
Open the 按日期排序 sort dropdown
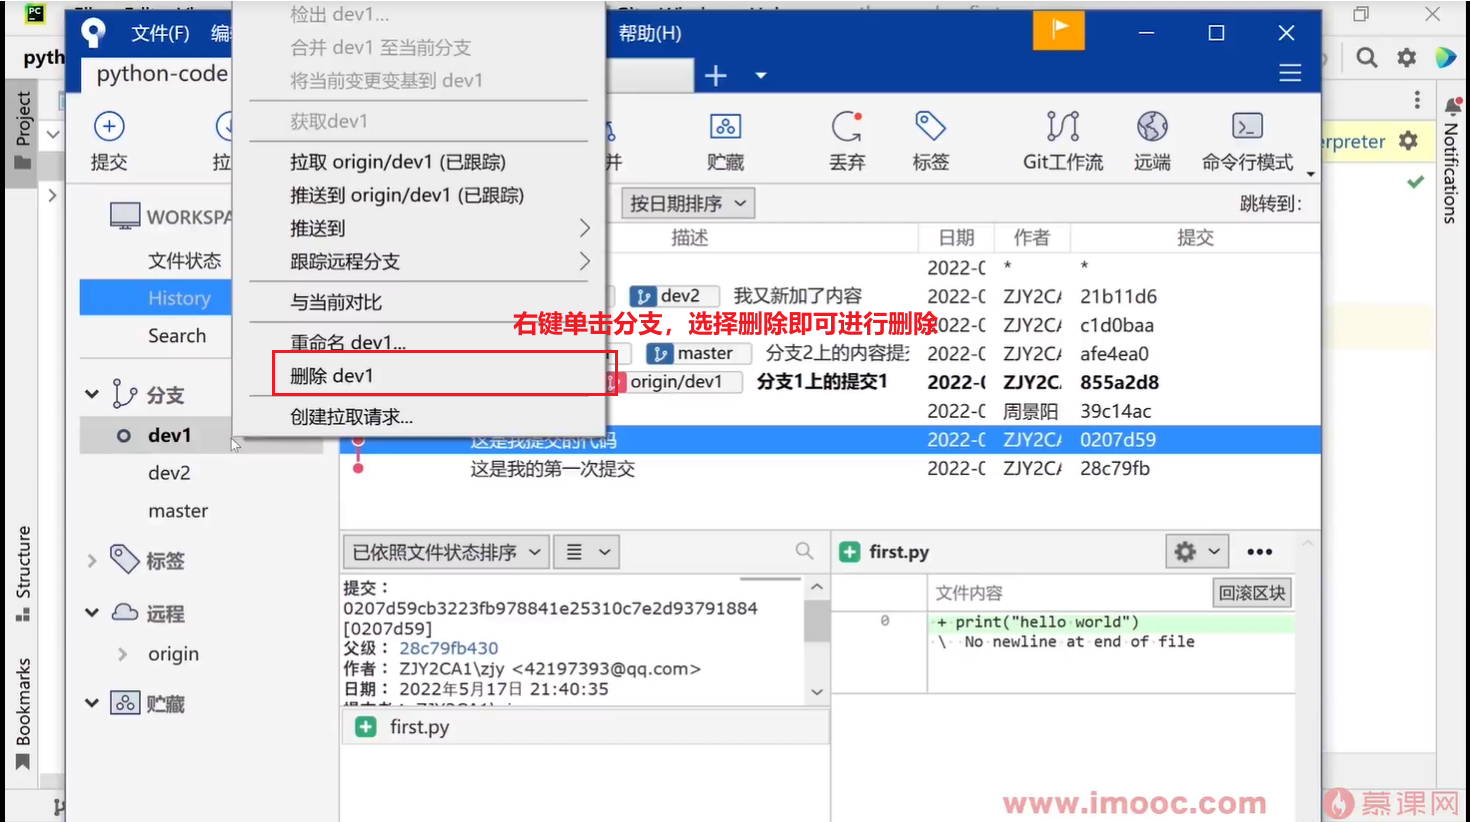point(687,203)
